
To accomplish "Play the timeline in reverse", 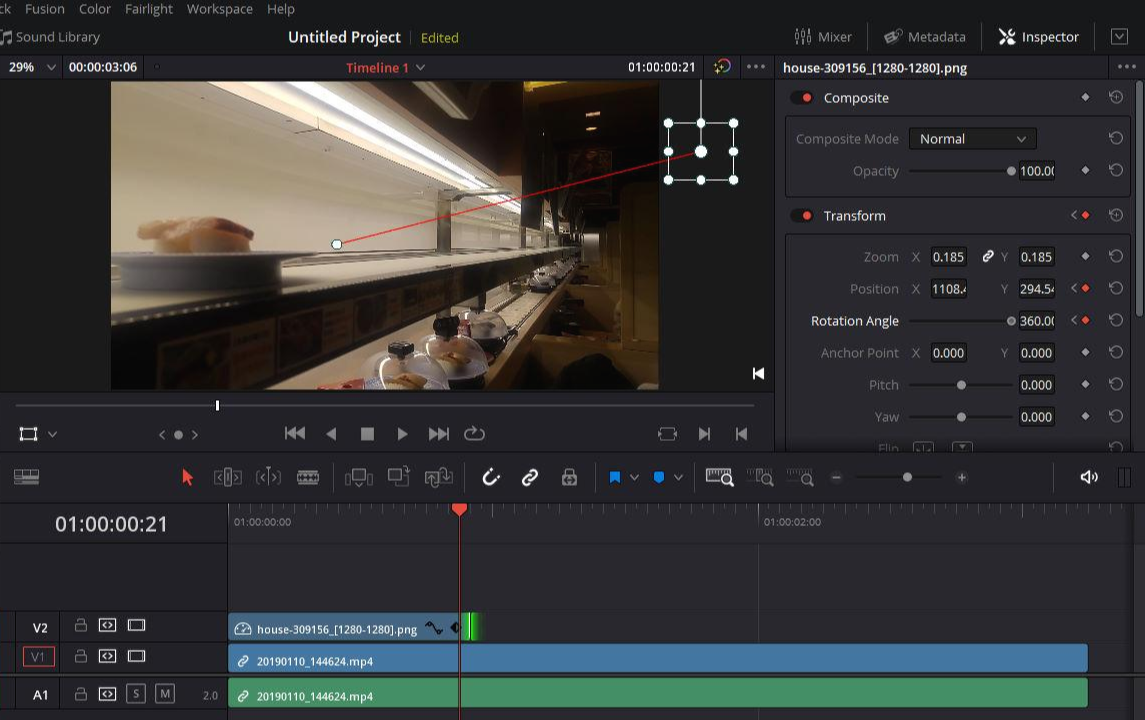I will point(332,434).
